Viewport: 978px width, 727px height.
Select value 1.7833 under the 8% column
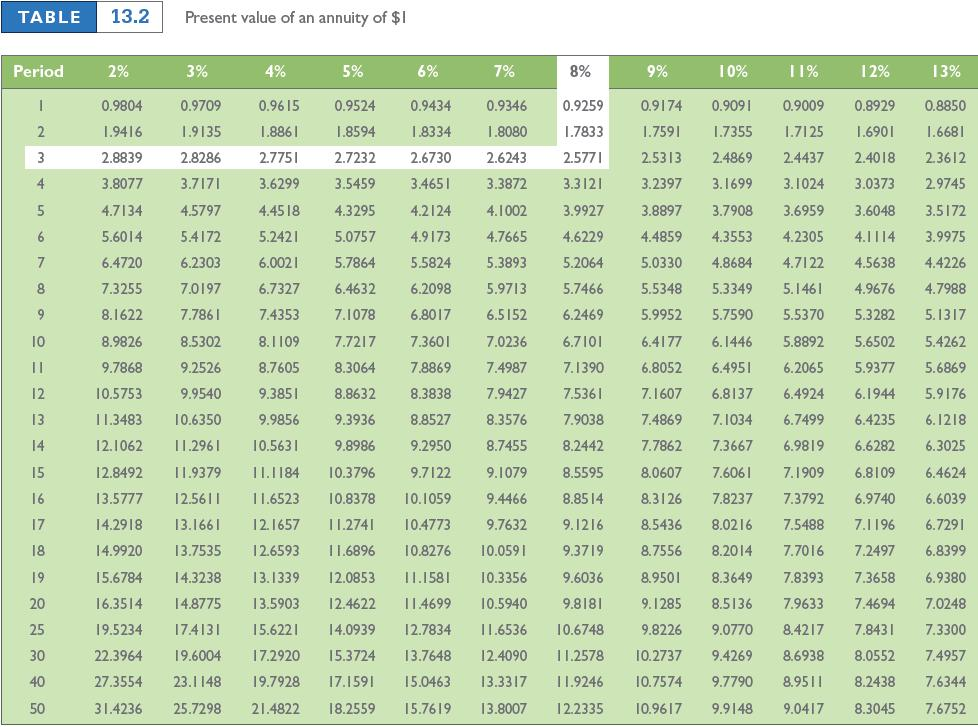tap(582, 128)
